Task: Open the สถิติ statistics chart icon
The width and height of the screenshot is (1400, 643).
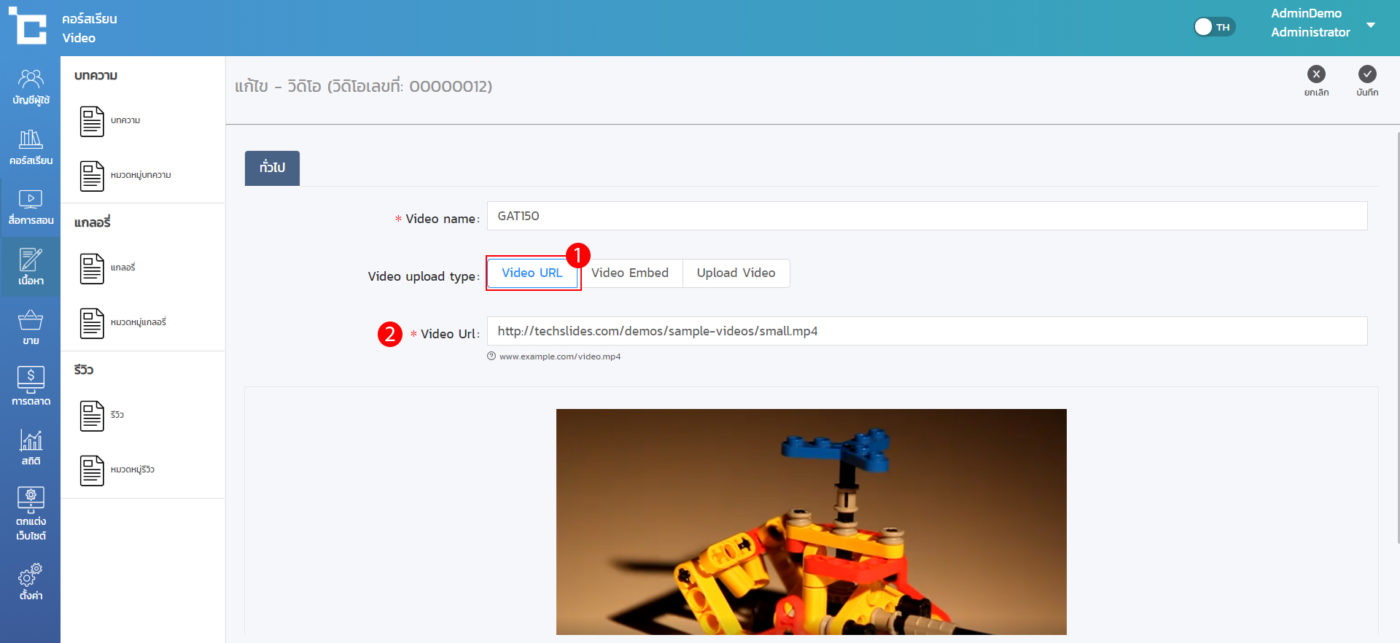Action: [30, 446]
